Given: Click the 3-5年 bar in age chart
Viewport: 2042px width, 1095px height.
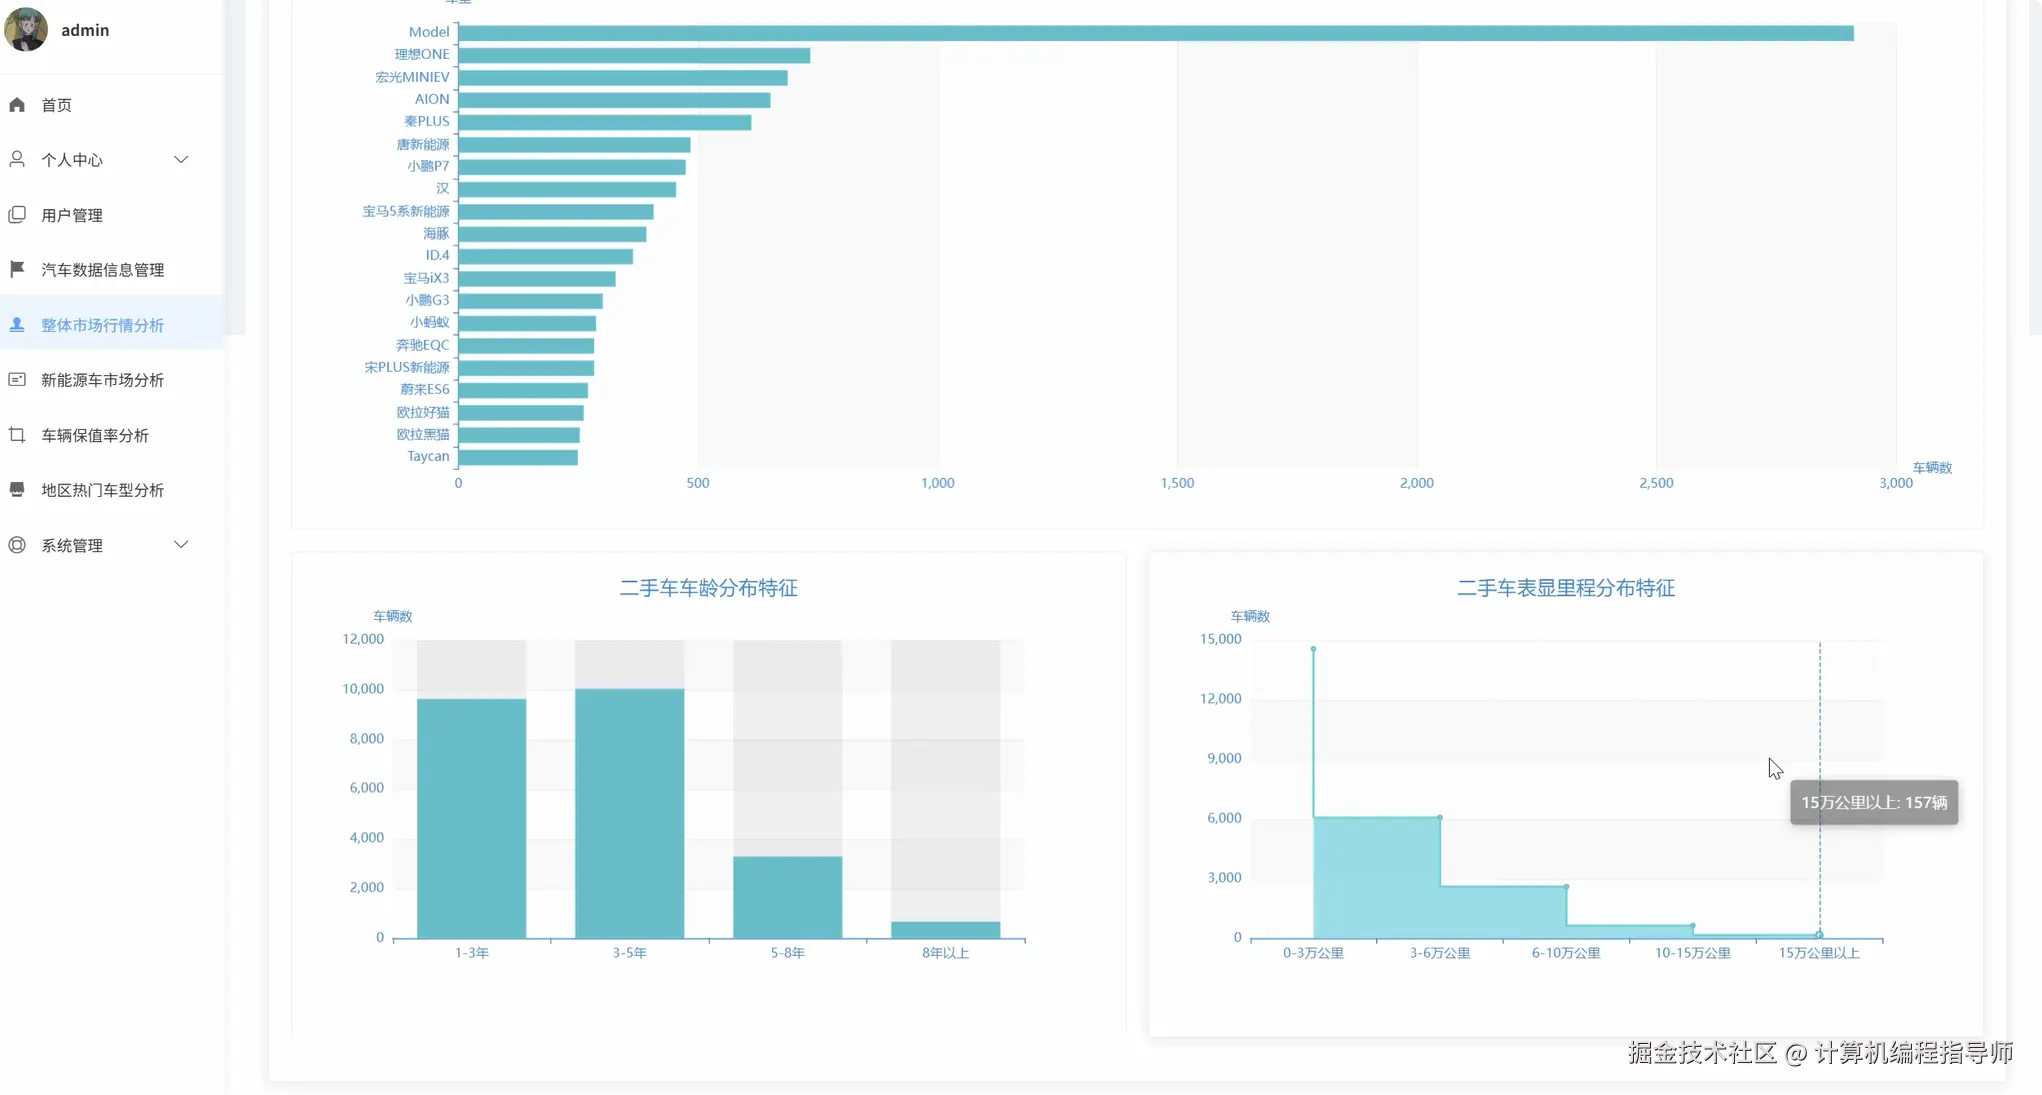Looking at the screenshot, I should (x=629, y=813).
